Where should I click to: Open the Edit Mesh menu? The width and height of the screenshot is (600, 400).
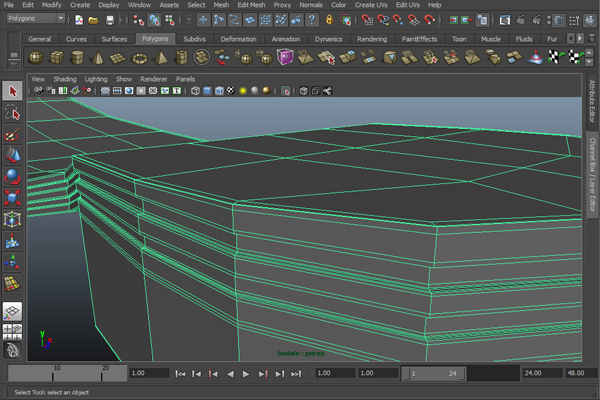tap(251, 5)
